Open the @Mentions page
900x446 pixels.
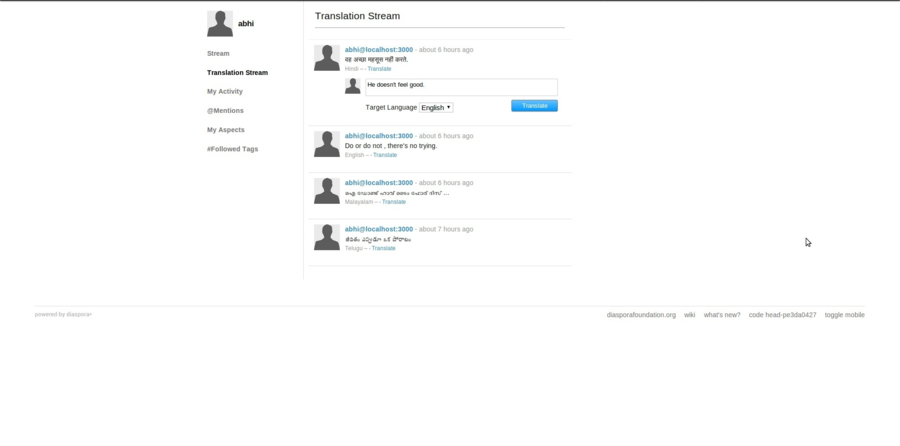pos(225,111)
